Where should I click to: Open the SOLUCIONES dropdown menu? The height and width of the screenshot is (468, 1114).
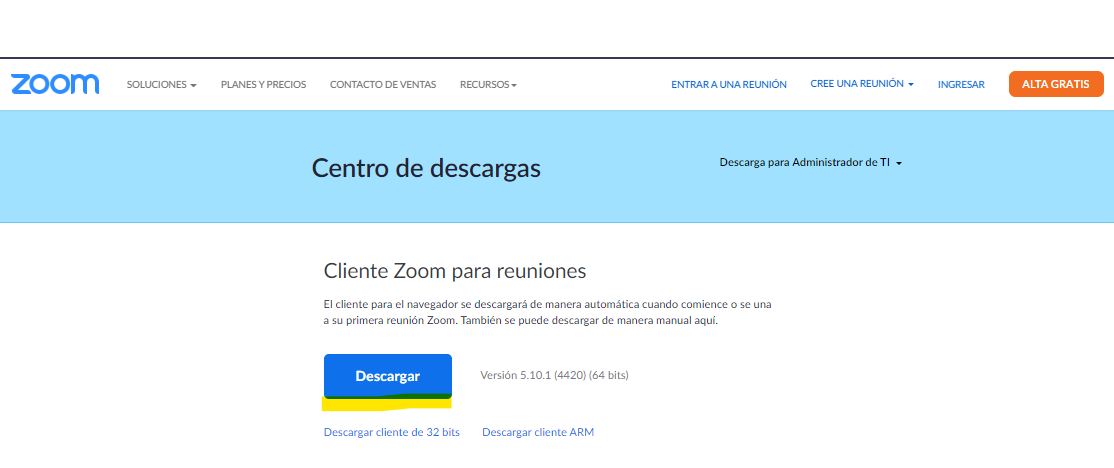point(161,85)
